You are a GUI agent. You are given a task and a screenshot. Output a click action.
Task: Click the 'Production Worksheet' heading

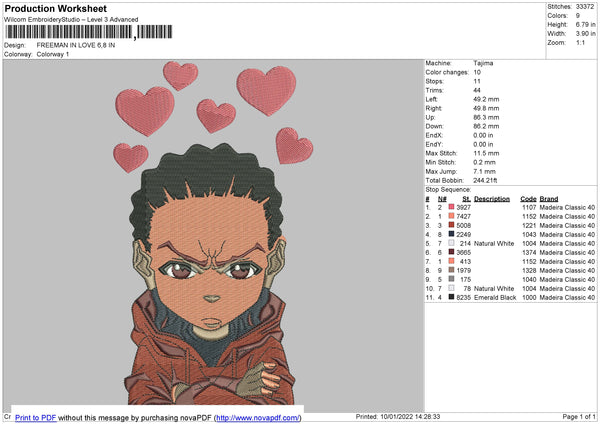tap(55, 8)
